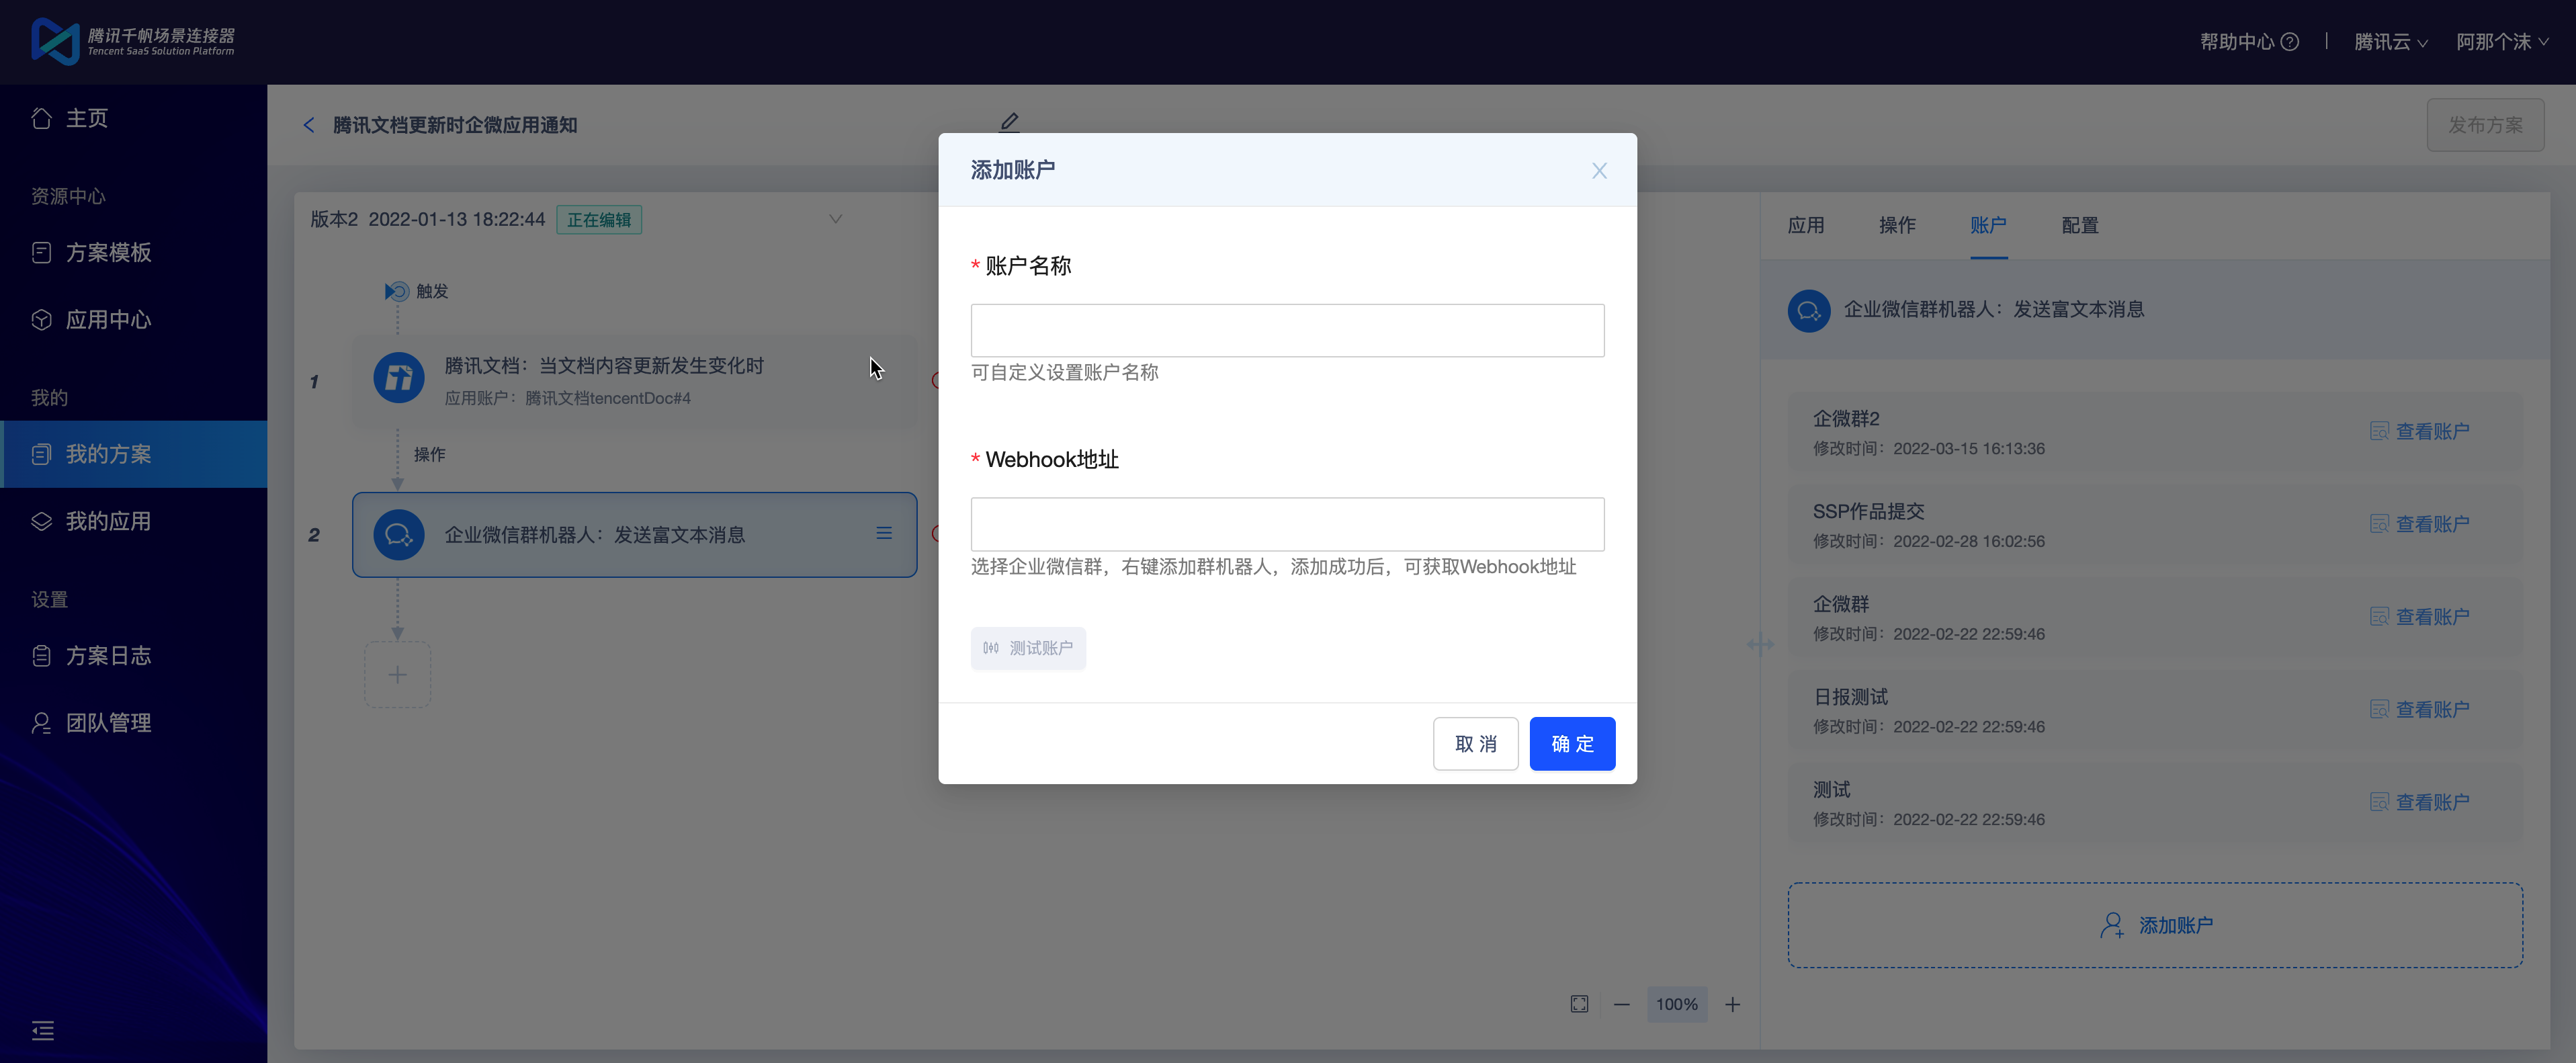
Task: View account 企微群 via 查看账户
Action: [2419, 617]
